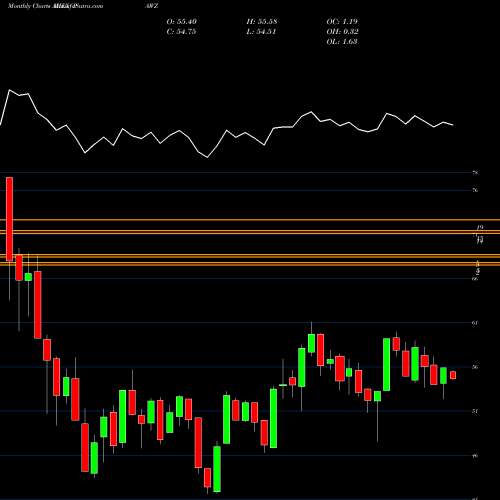
Task: Click the 51 price axis label
Action: pyautogui.click(x=475, y=411)
